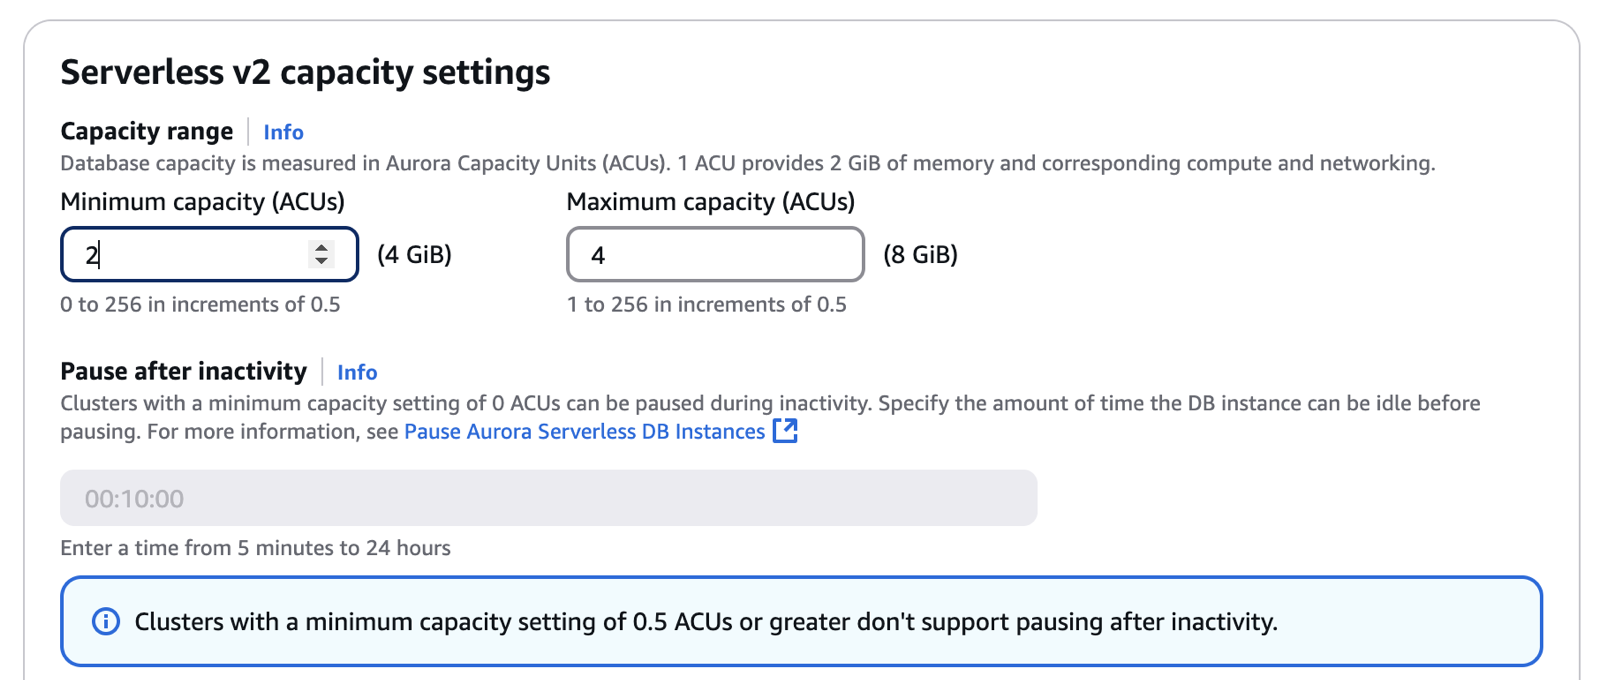
Task: Click the '1 to 256 in increments' hint
Action: [x=706, y=305]
